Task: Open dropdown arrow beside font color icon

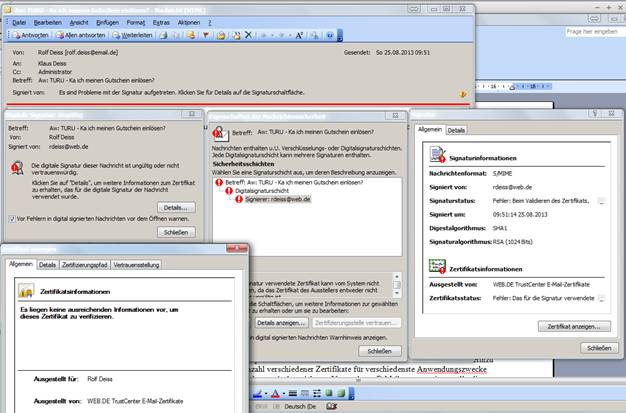Action: tap(284, 394)
